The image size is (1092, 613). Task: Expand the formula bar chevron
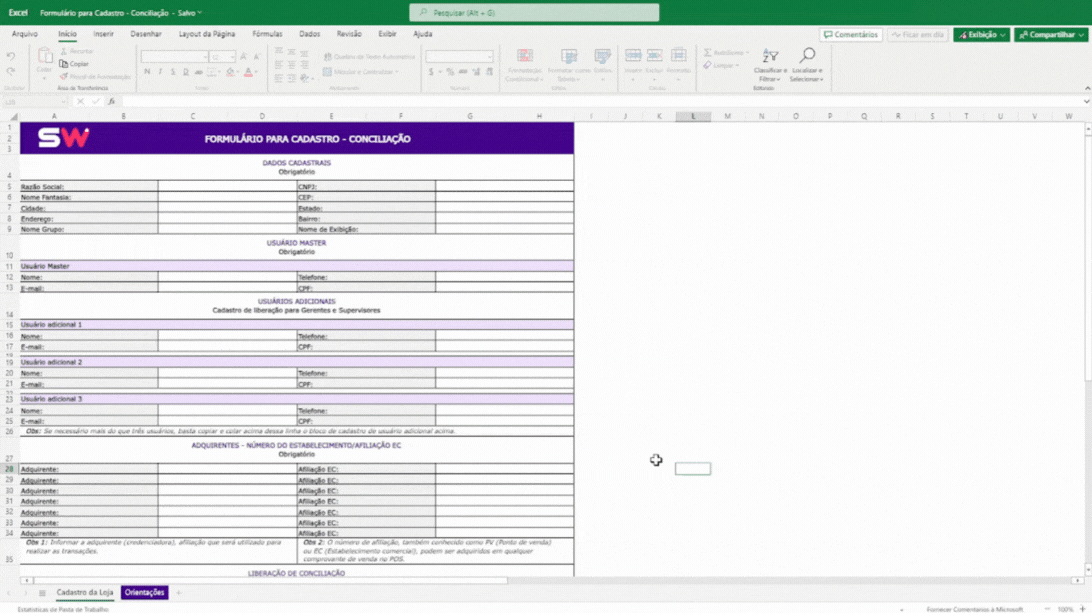pos(1086,102)
